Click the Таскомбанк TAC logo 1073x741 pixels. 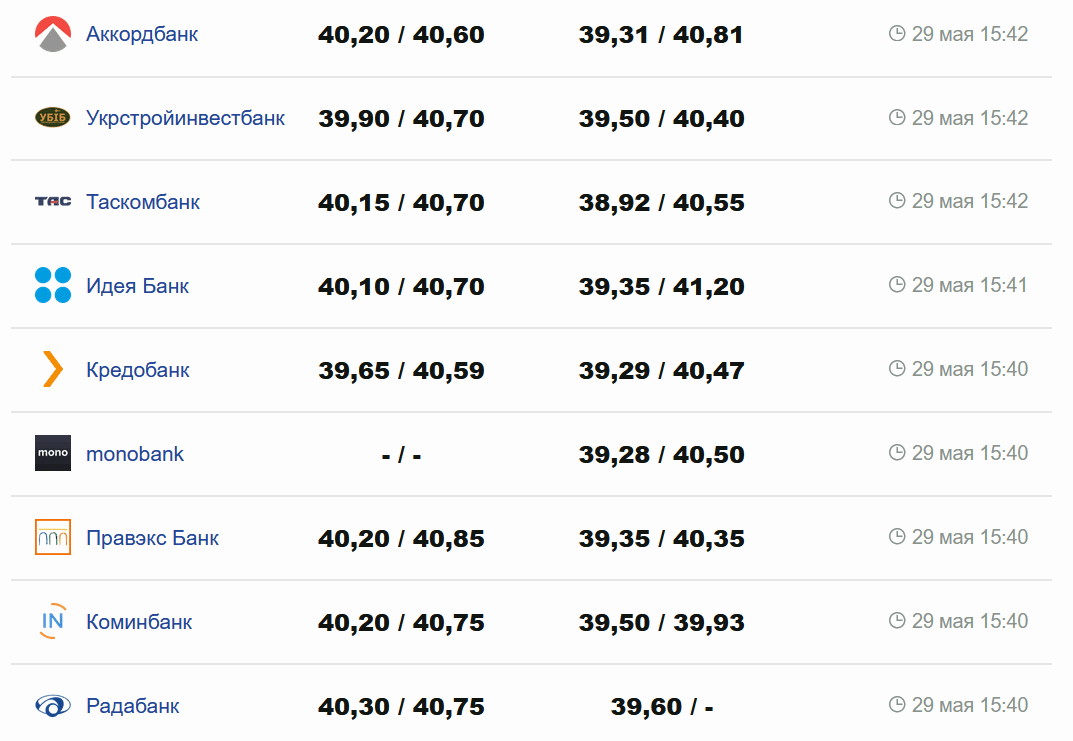pos(53,202)
